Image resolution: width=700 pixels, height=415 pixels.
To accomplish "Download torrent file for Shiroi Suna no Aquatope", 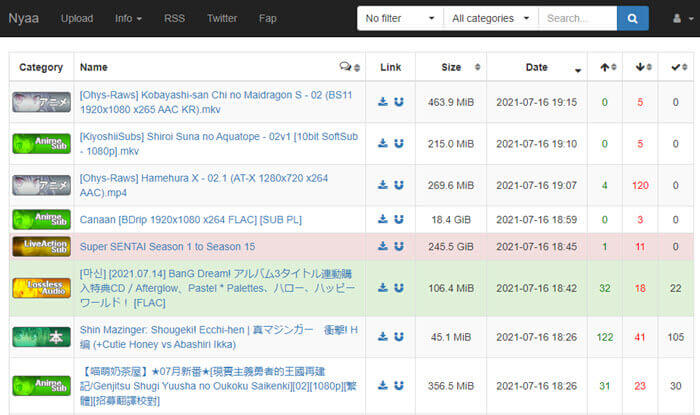I will tap(383, 143).
